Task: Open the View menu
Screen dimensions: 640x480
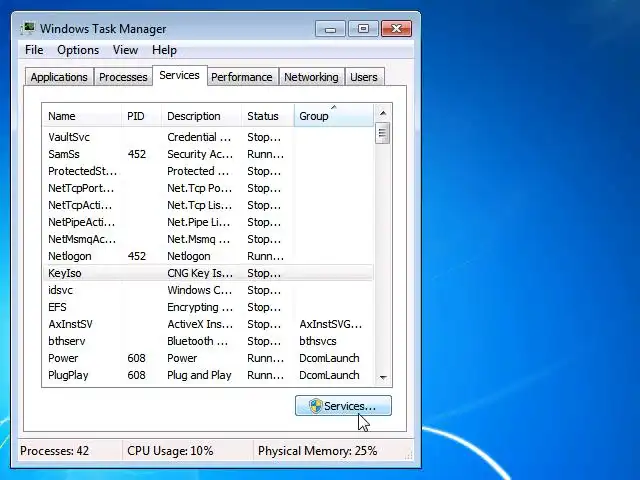Action: [x=125, y=50]
